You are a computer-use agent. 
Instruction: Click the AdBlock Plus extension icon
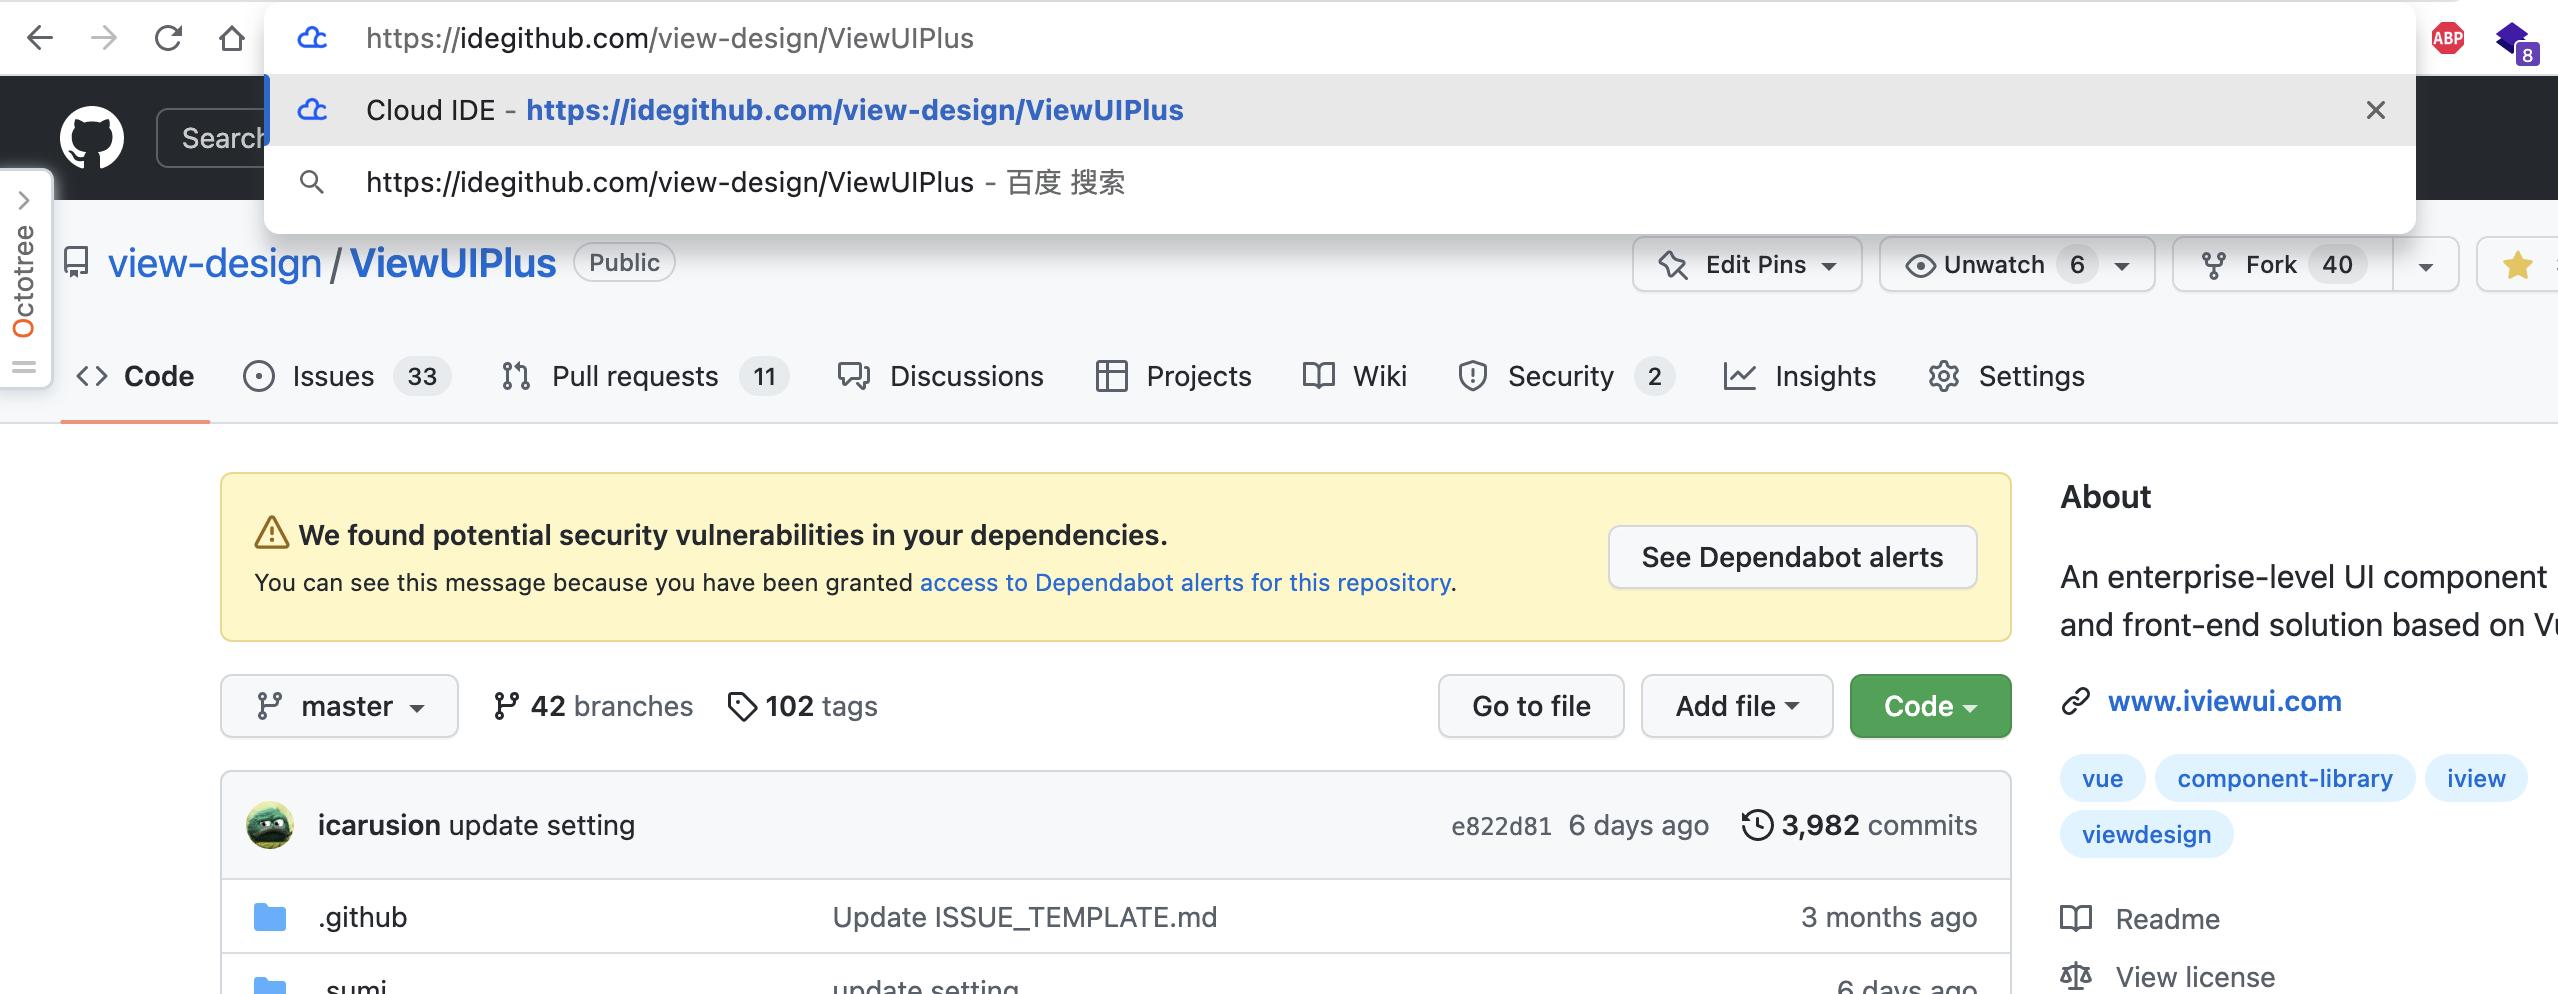tap(2447, 38)
